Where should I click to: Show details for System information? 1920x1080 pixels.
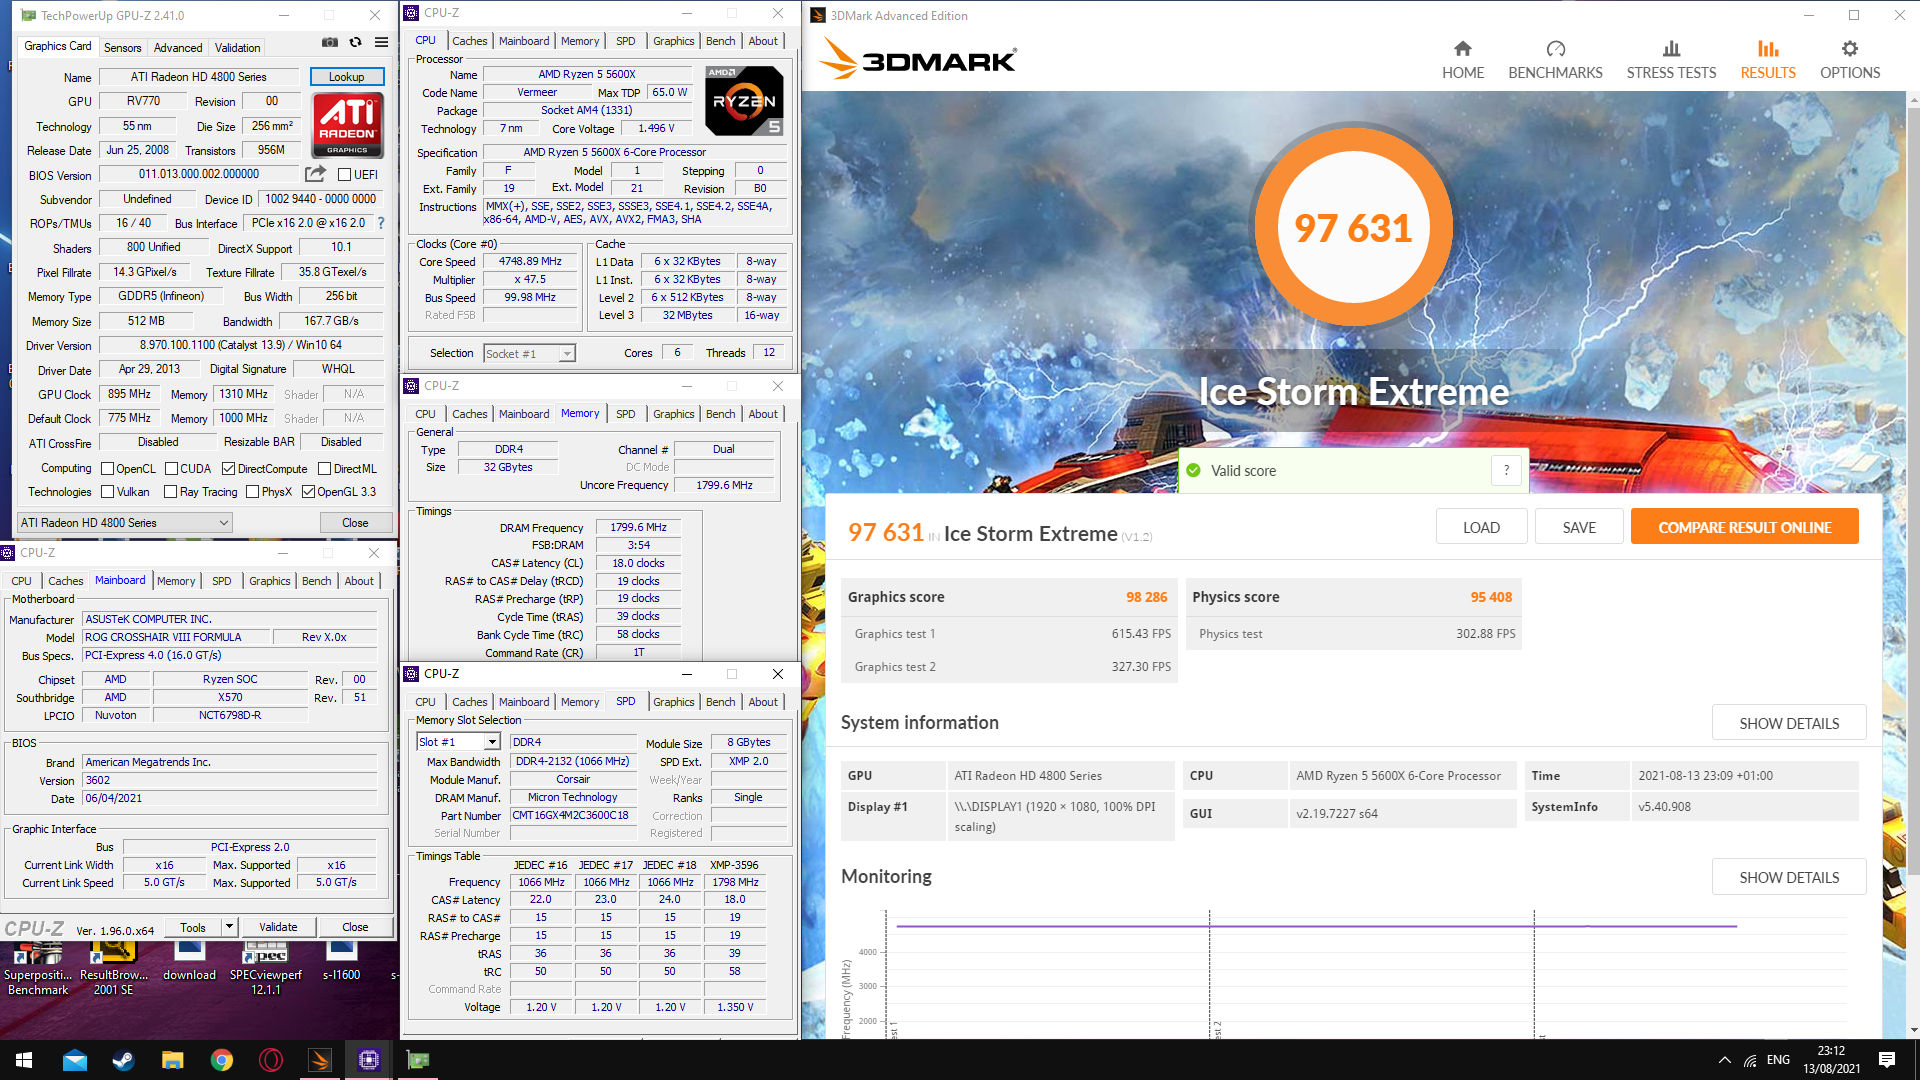[1789, 723]
